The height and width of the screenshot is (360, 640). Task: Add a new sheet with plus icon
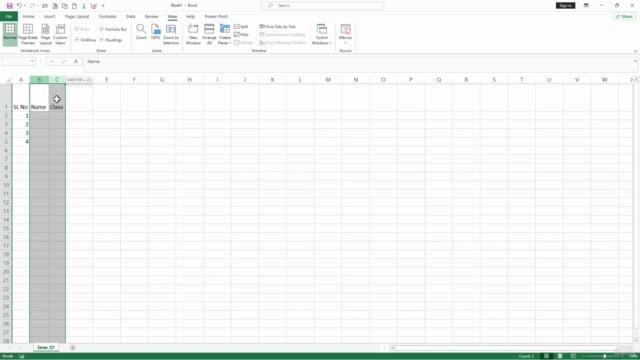tap(73, 348)
